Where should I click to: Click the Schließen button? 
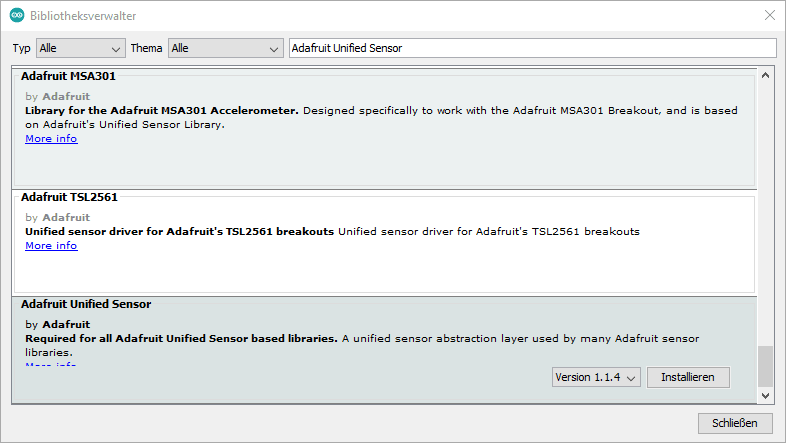[x=735, y=423]
